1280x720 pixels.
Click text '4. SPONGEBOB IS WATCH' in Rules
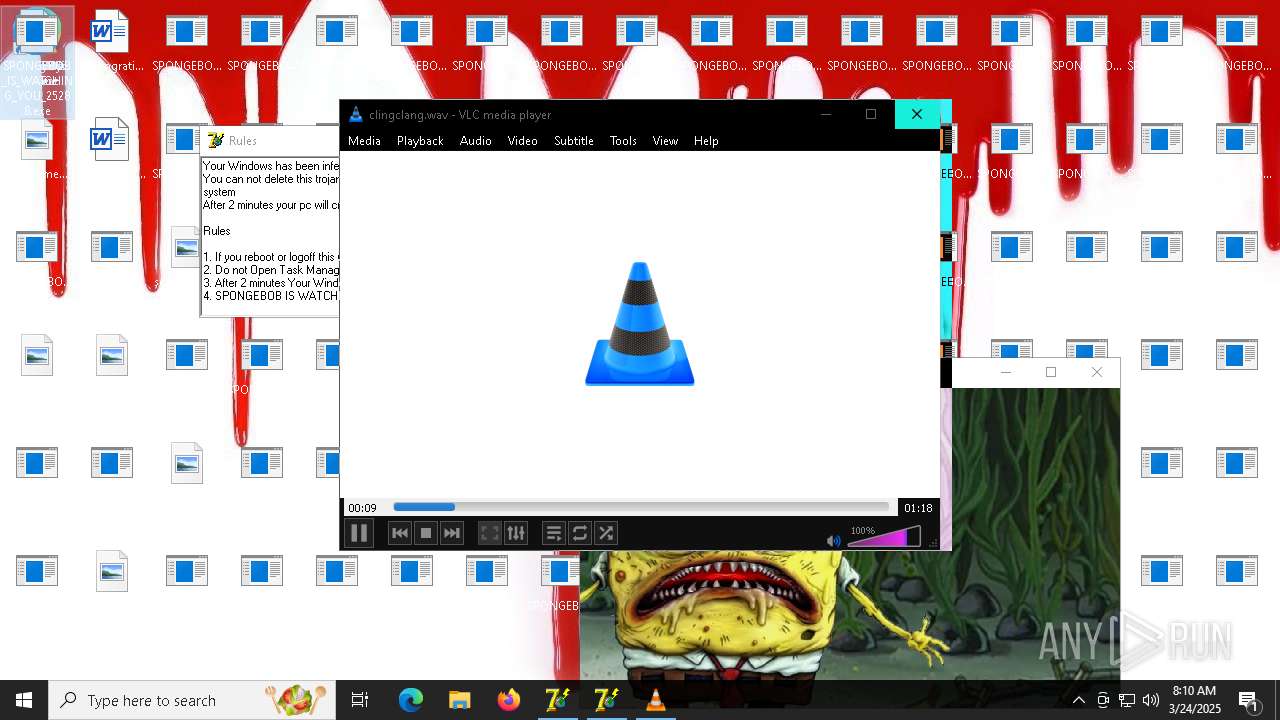271,296
